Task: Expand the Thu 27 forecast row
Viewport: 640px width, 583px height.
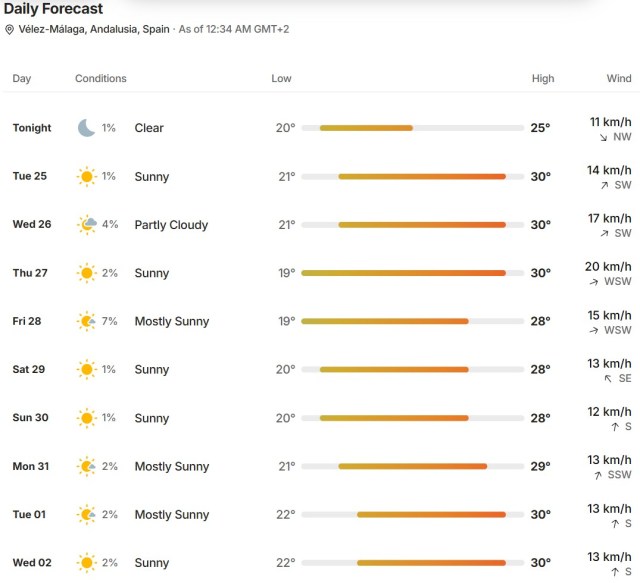Action: 320,273
